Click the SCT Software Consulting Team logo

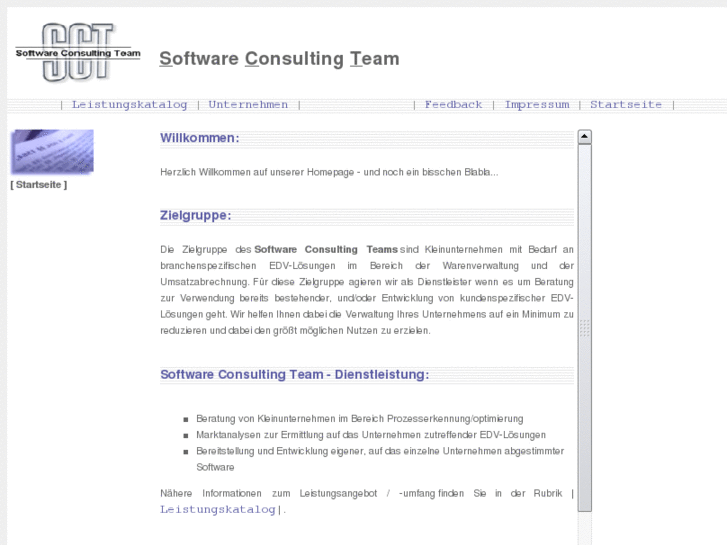[77, 53]
